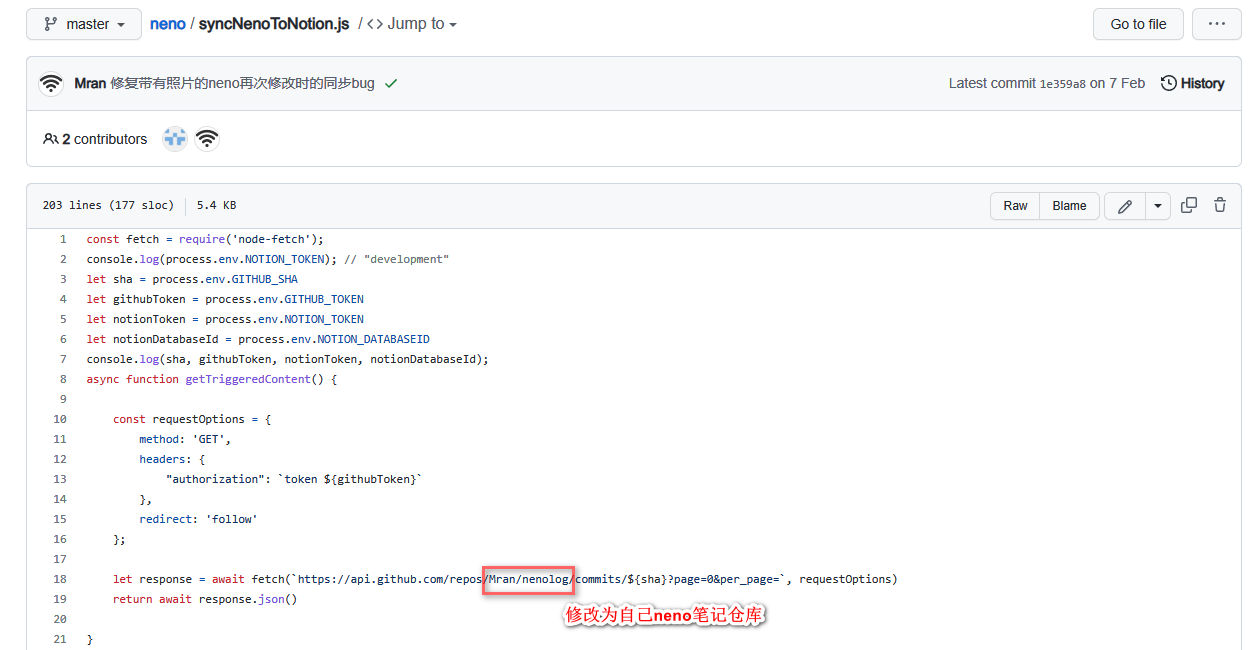This screenshot has width=1251, height=650.
Task: Click the contributors people icon
Action: pos(50,139)
